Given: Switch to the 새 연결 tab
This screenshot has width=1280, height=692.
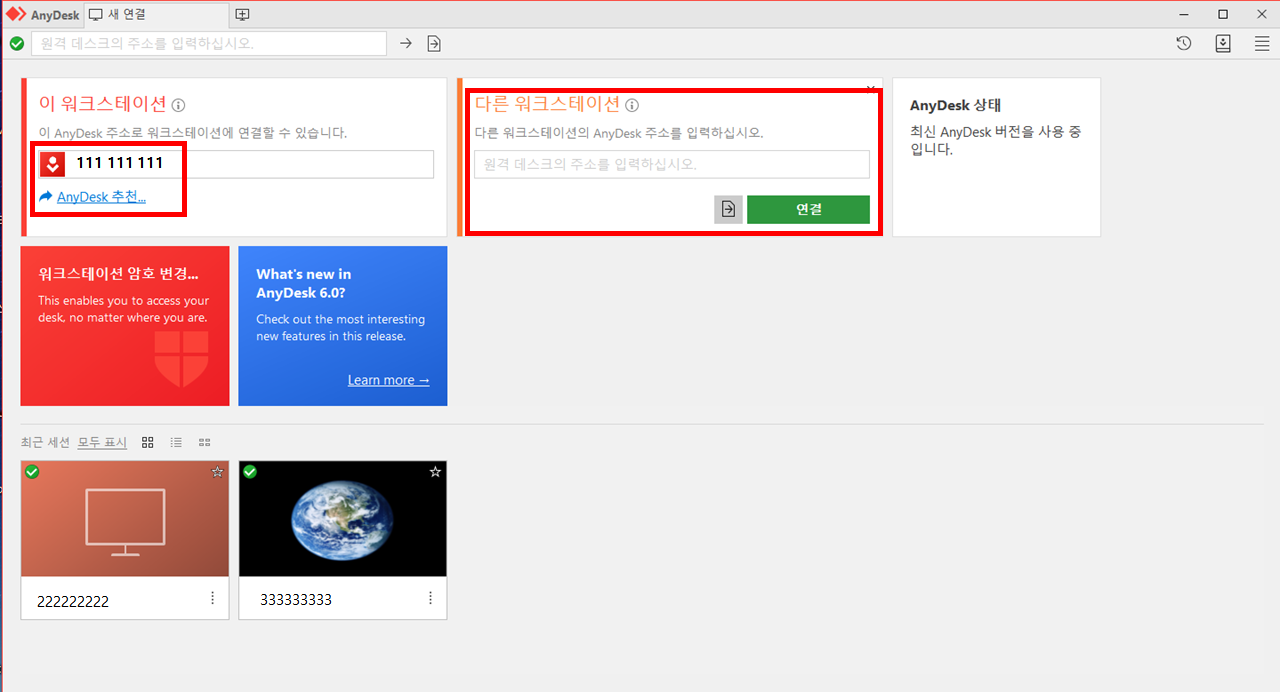Looking at the screenshot, I should pyautogui.click(x=154, y=14).
